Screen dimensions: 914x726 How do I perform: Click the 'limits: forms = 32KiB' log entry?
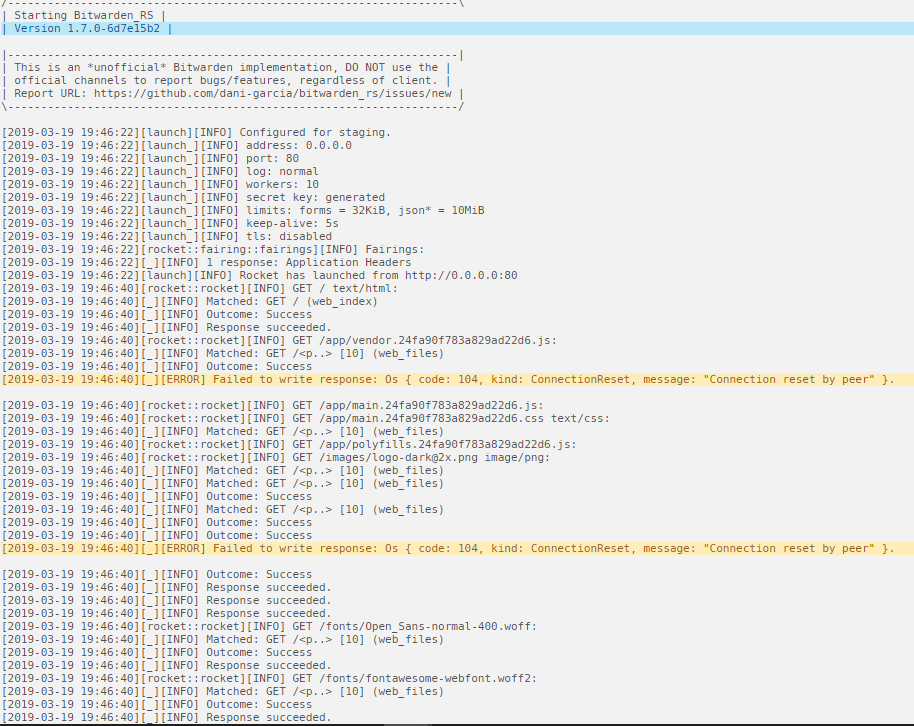tap(243, 210)
